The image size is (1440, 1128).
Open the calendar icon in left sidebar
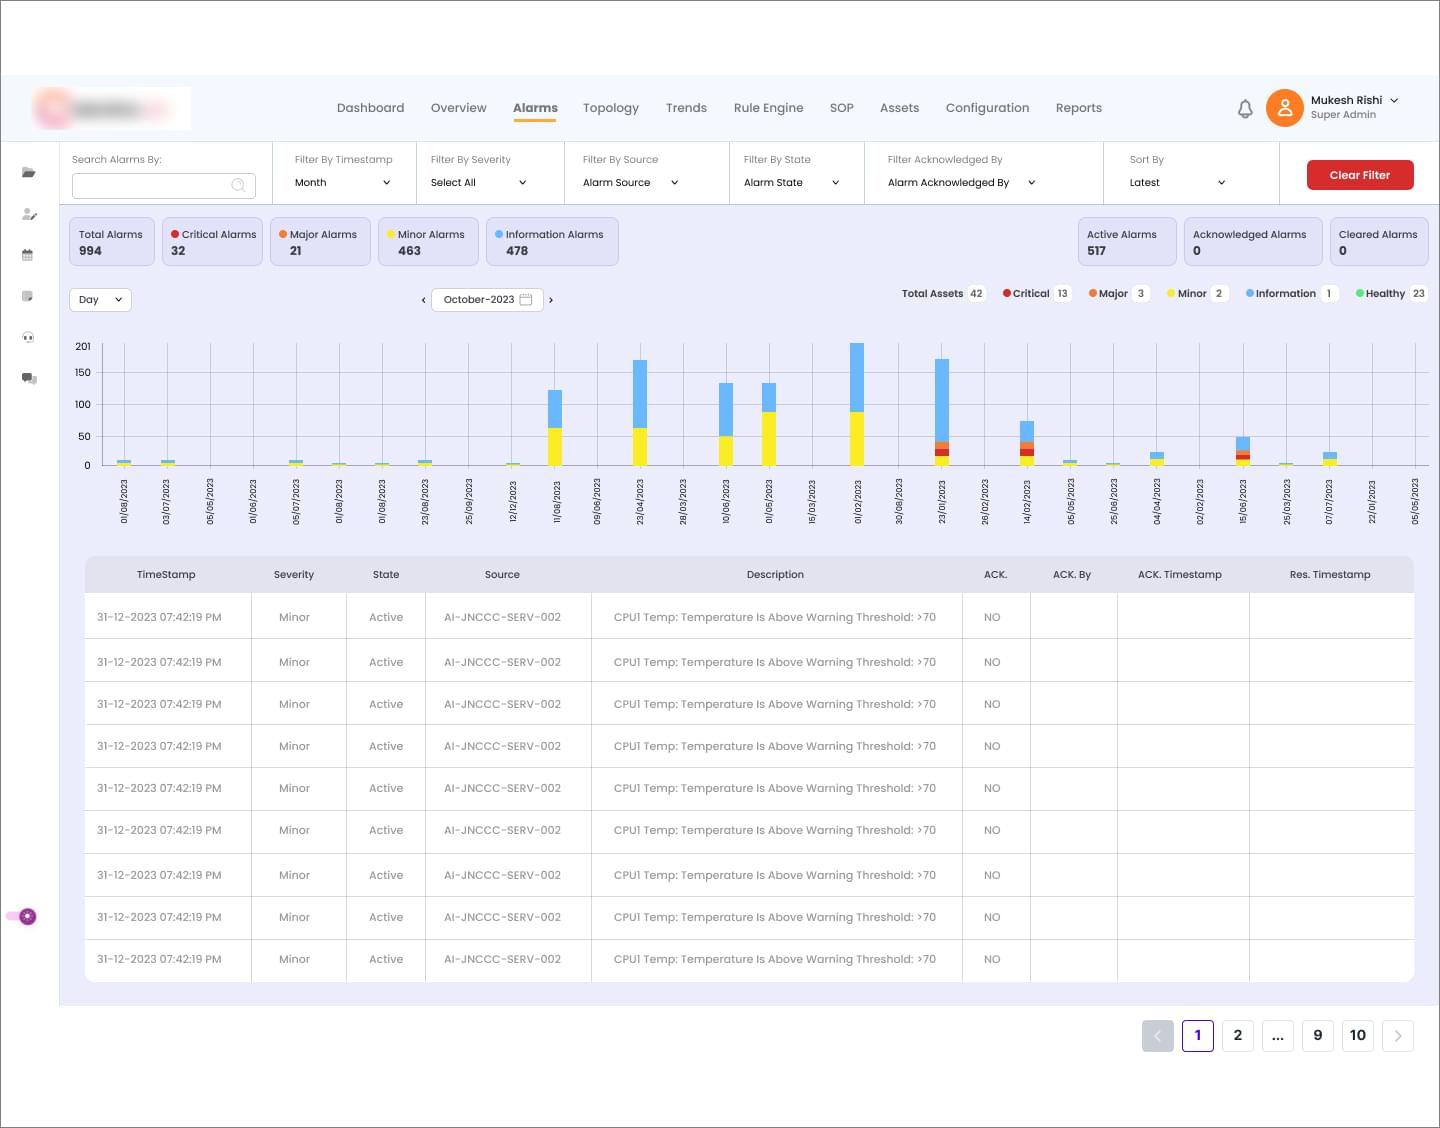click(x=28, y=255)
